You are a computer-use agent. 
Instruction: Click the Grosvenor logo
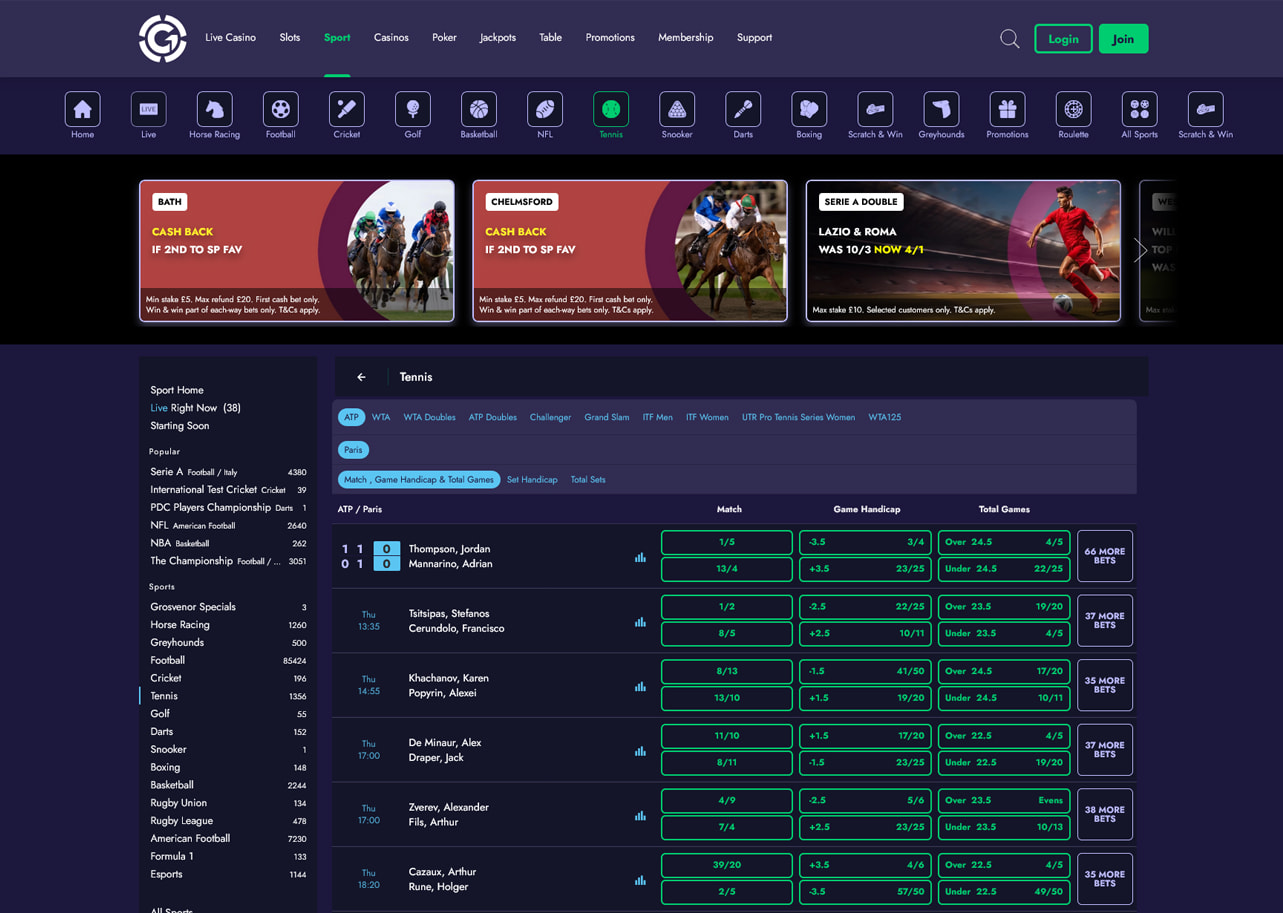(163, 38)
